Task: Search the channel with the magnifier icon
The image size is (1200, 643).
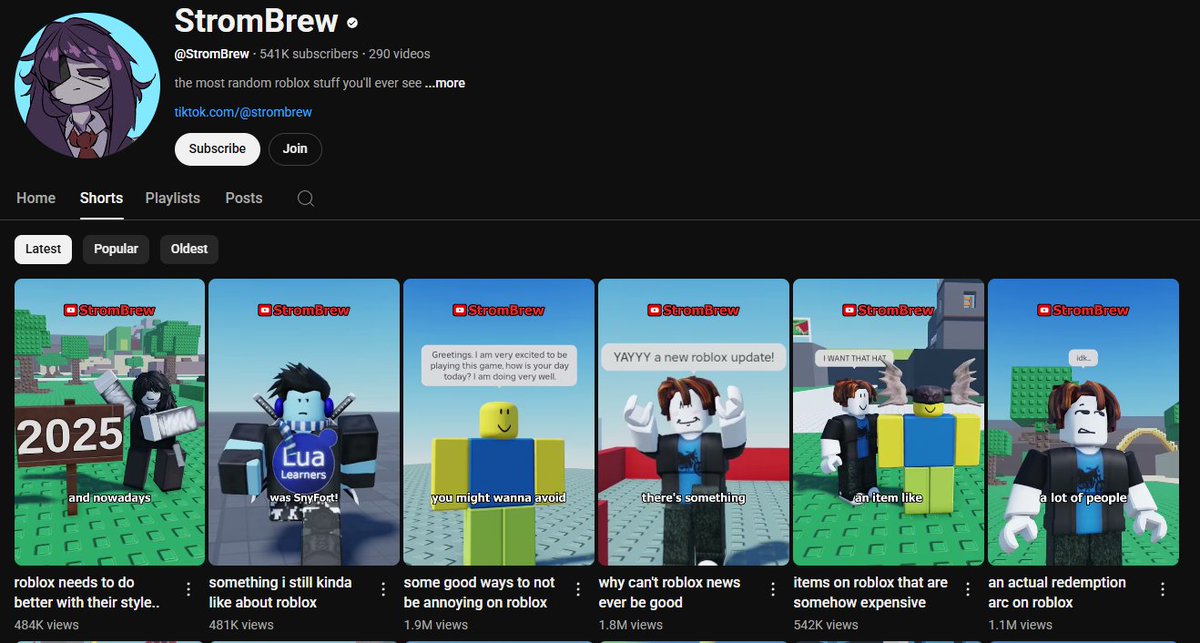Action: click(306, 198)
